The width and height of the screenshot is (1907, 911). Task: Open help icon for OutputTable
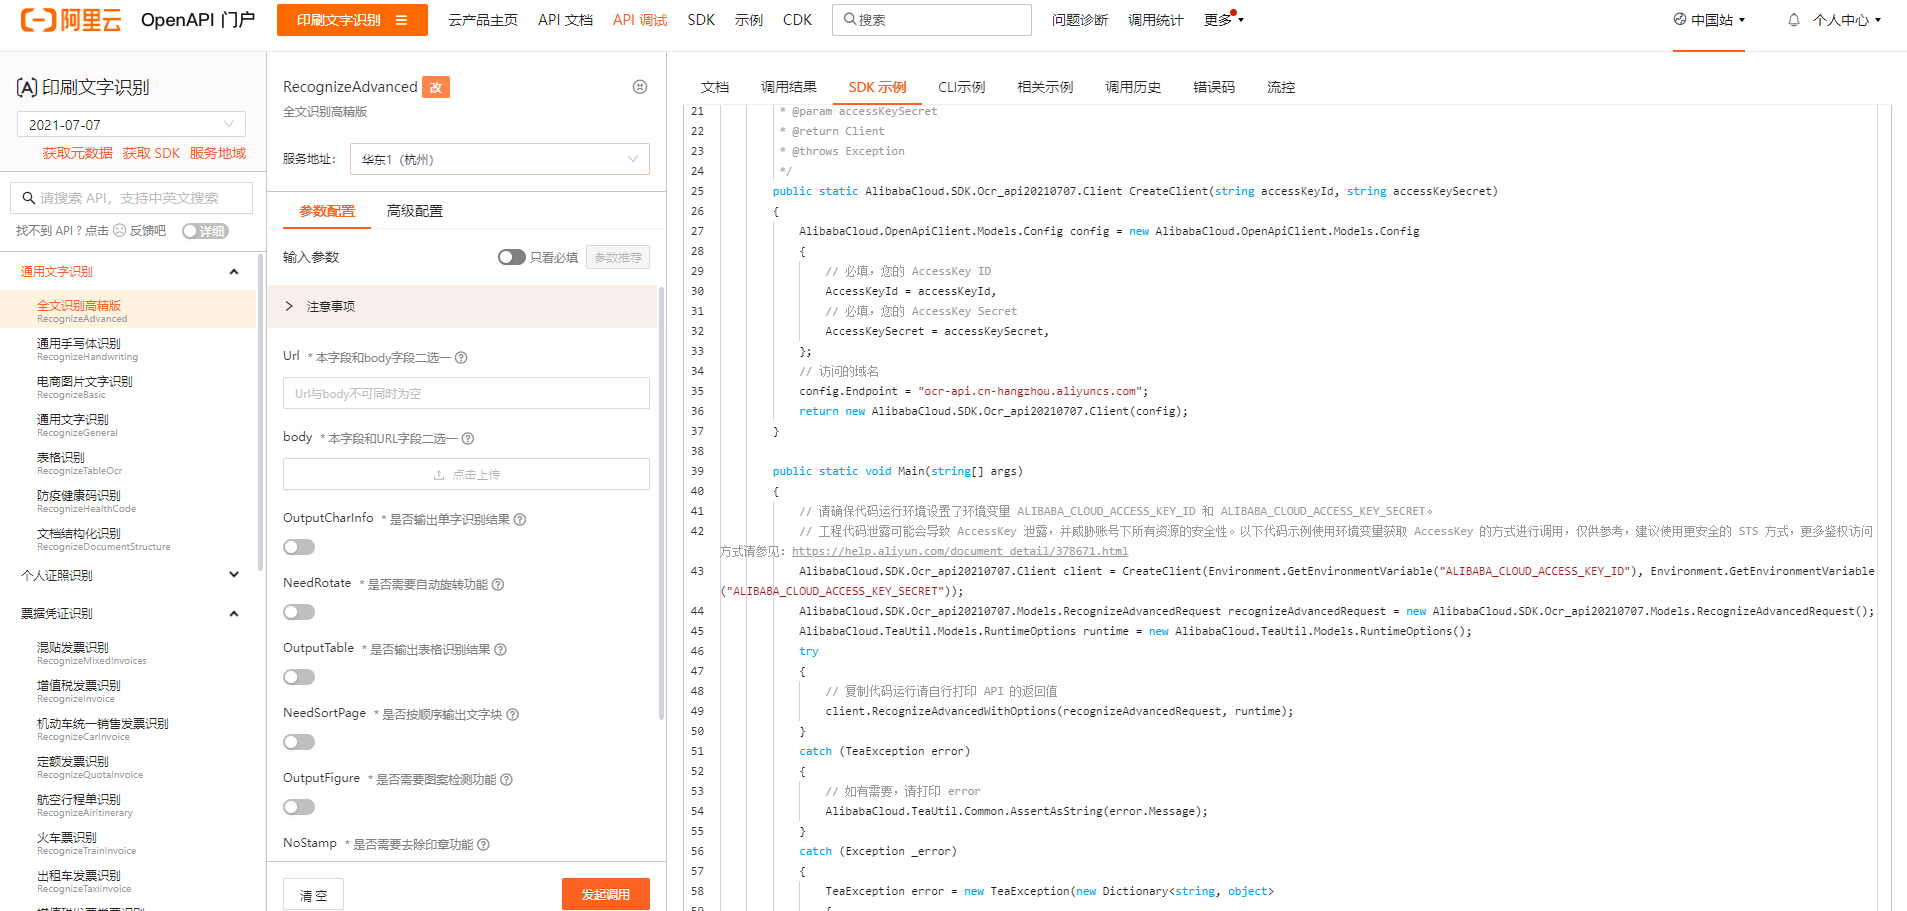[x=501, y=650]
